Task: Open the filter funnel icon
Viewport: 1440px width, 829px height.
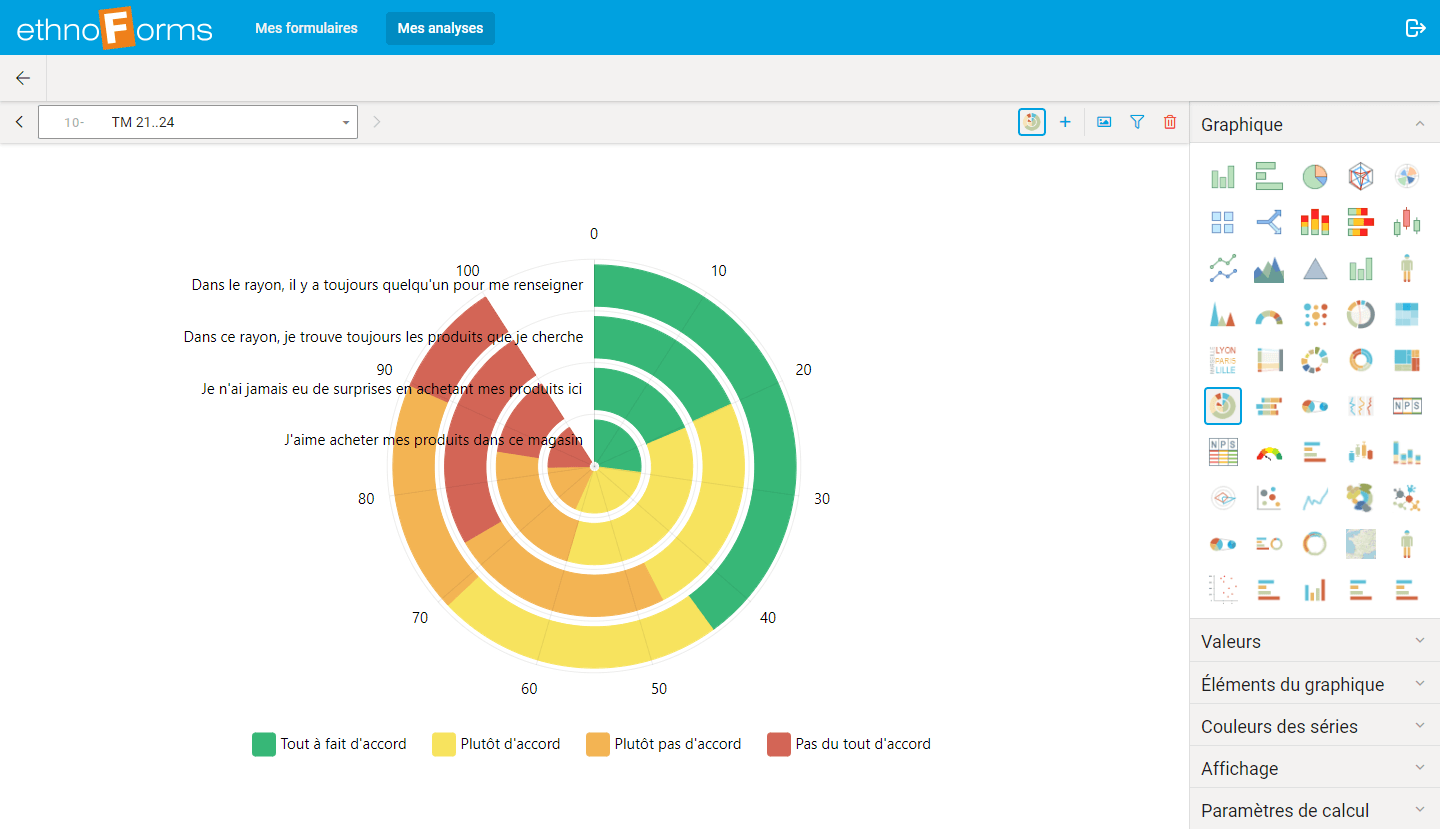Action: point(1137,122)
